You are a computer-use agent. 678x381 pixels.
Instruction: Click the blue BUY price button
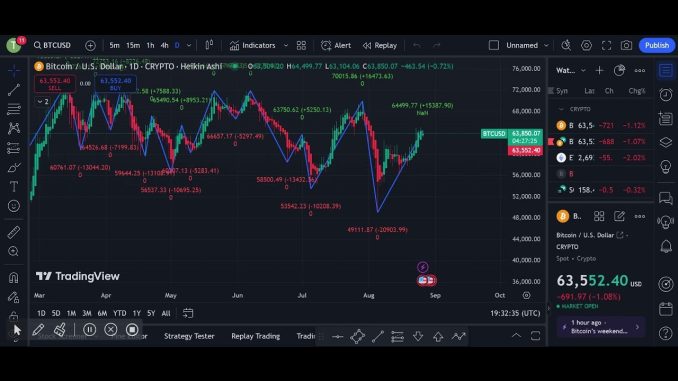[115, 84]
